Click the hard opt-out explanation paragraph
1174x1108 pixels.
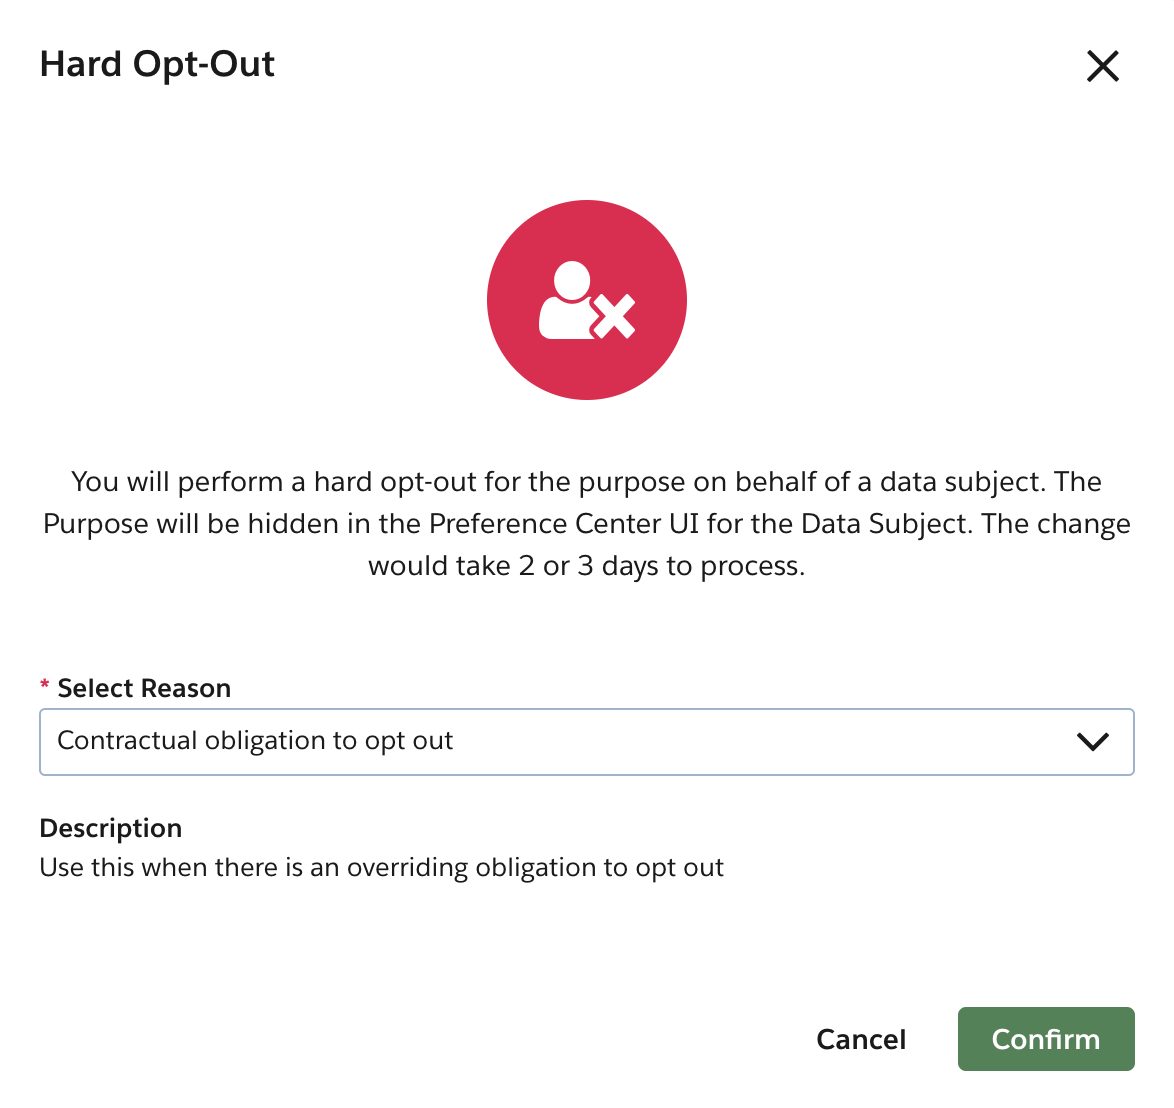coord(586,523)
